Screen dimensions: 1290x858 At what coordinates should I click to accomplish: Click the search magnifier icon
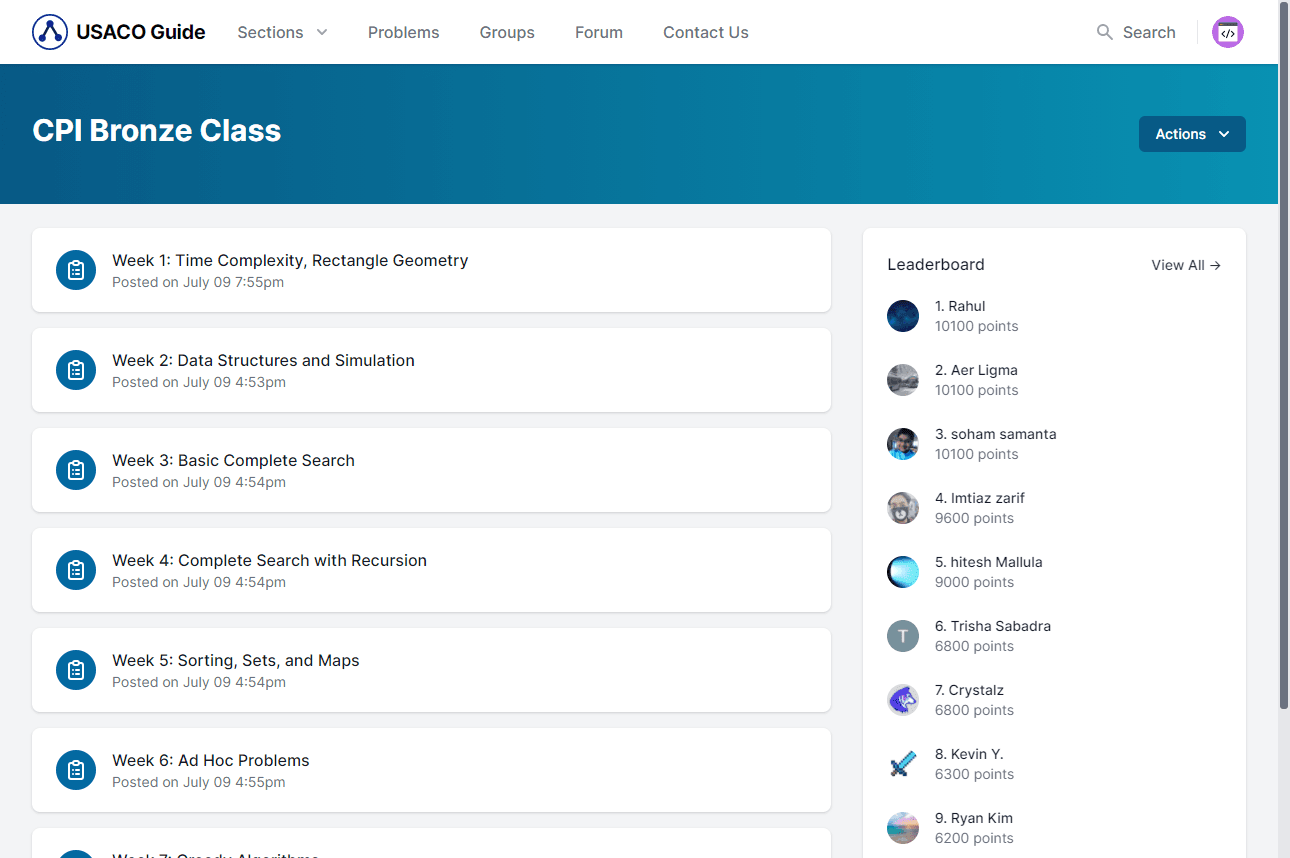(1104, 32)
